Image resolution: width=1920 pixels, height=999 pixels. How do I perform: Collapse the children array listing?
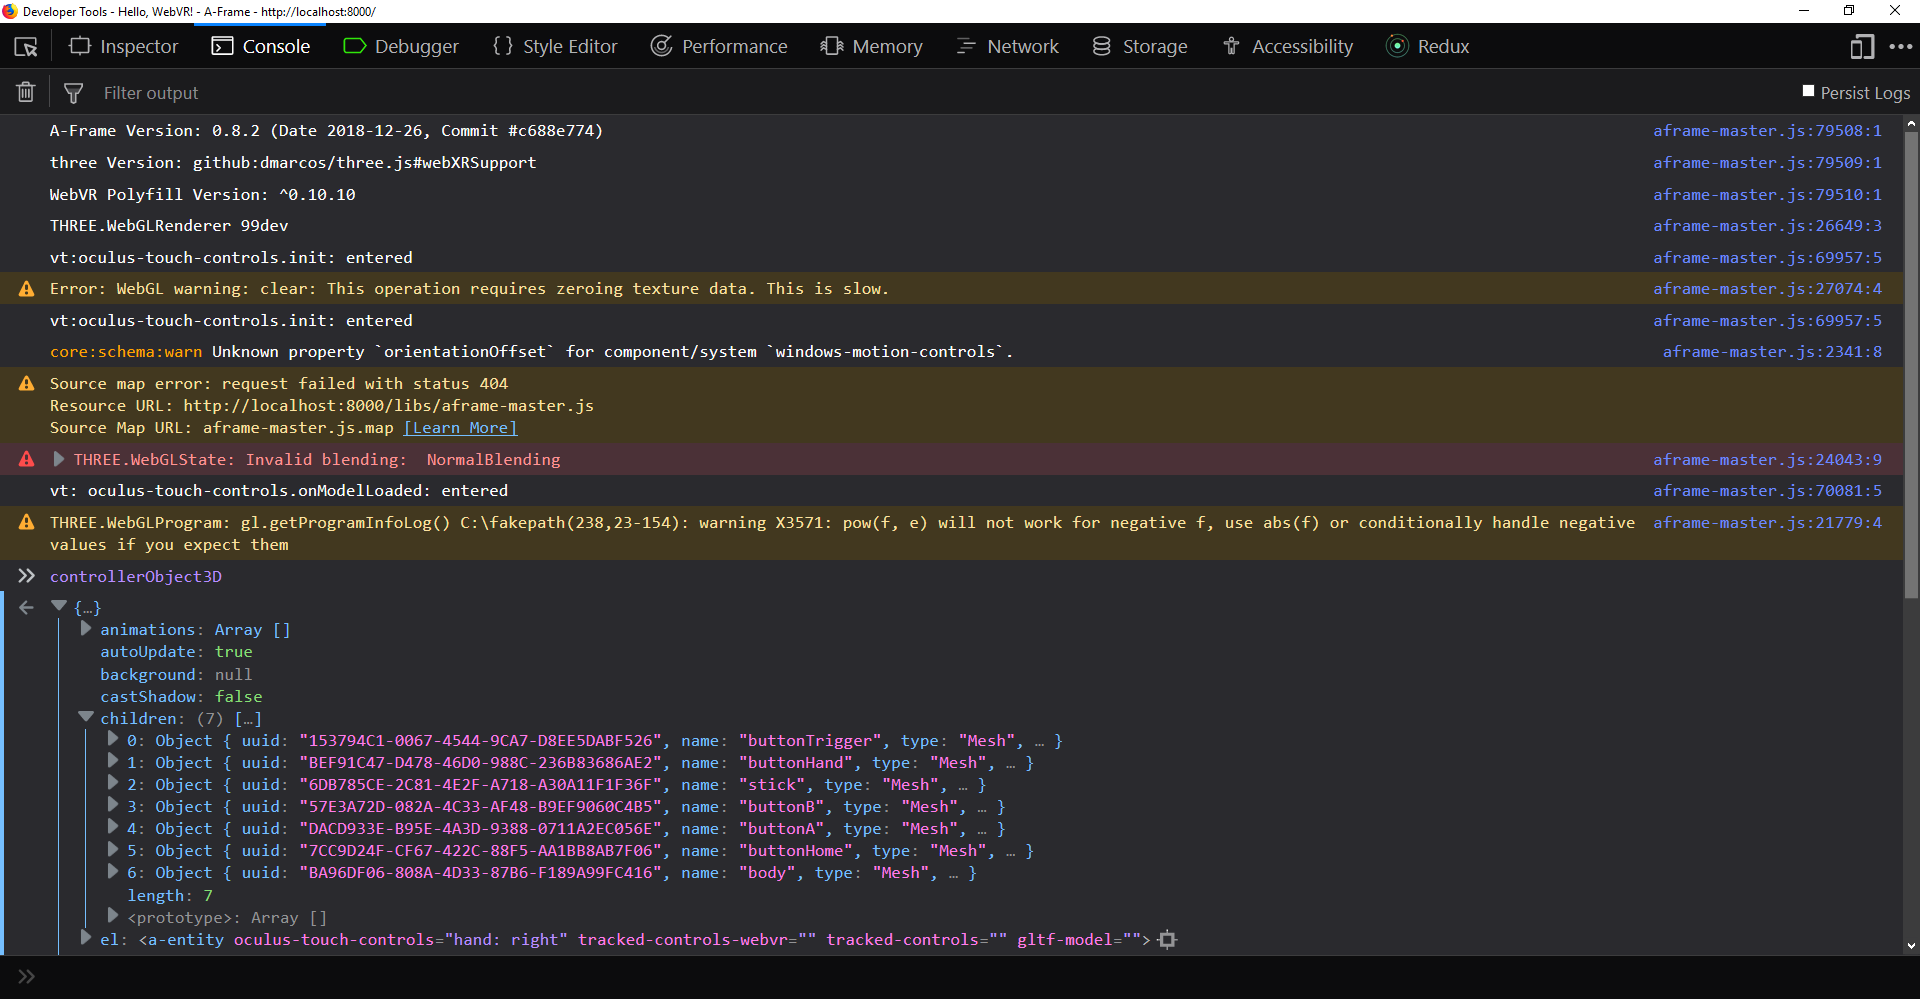pyautogui.click(x=86, y=717)
